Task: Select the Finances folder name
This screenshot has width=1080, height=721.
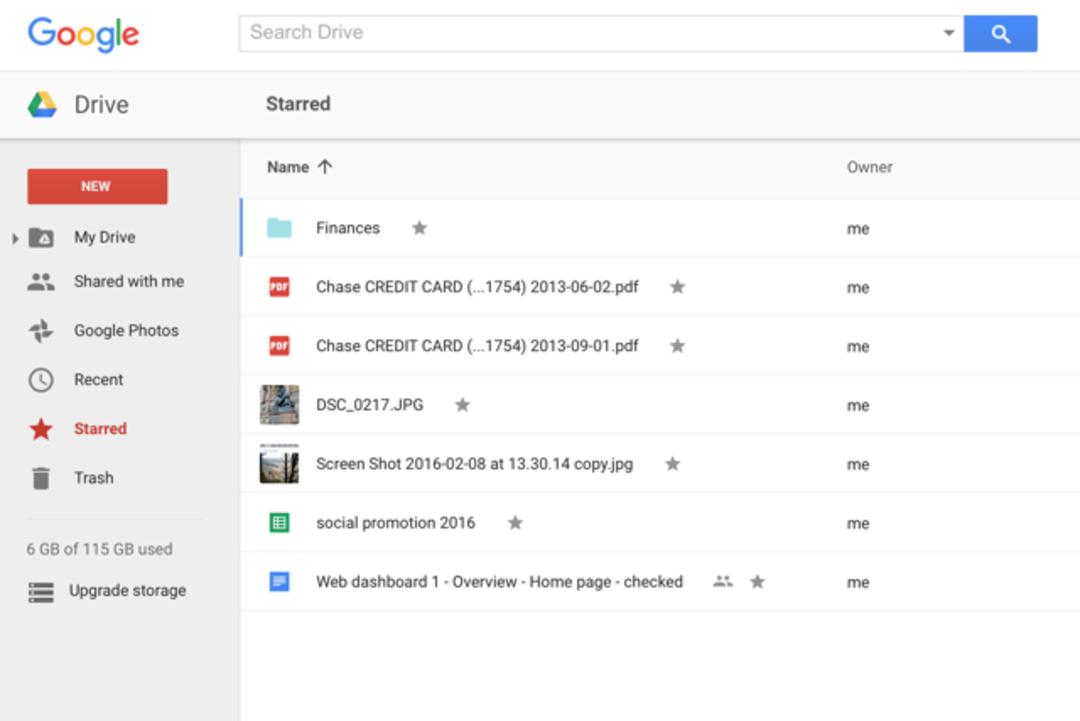Action: pyautogui.click(x=348, y=228)
